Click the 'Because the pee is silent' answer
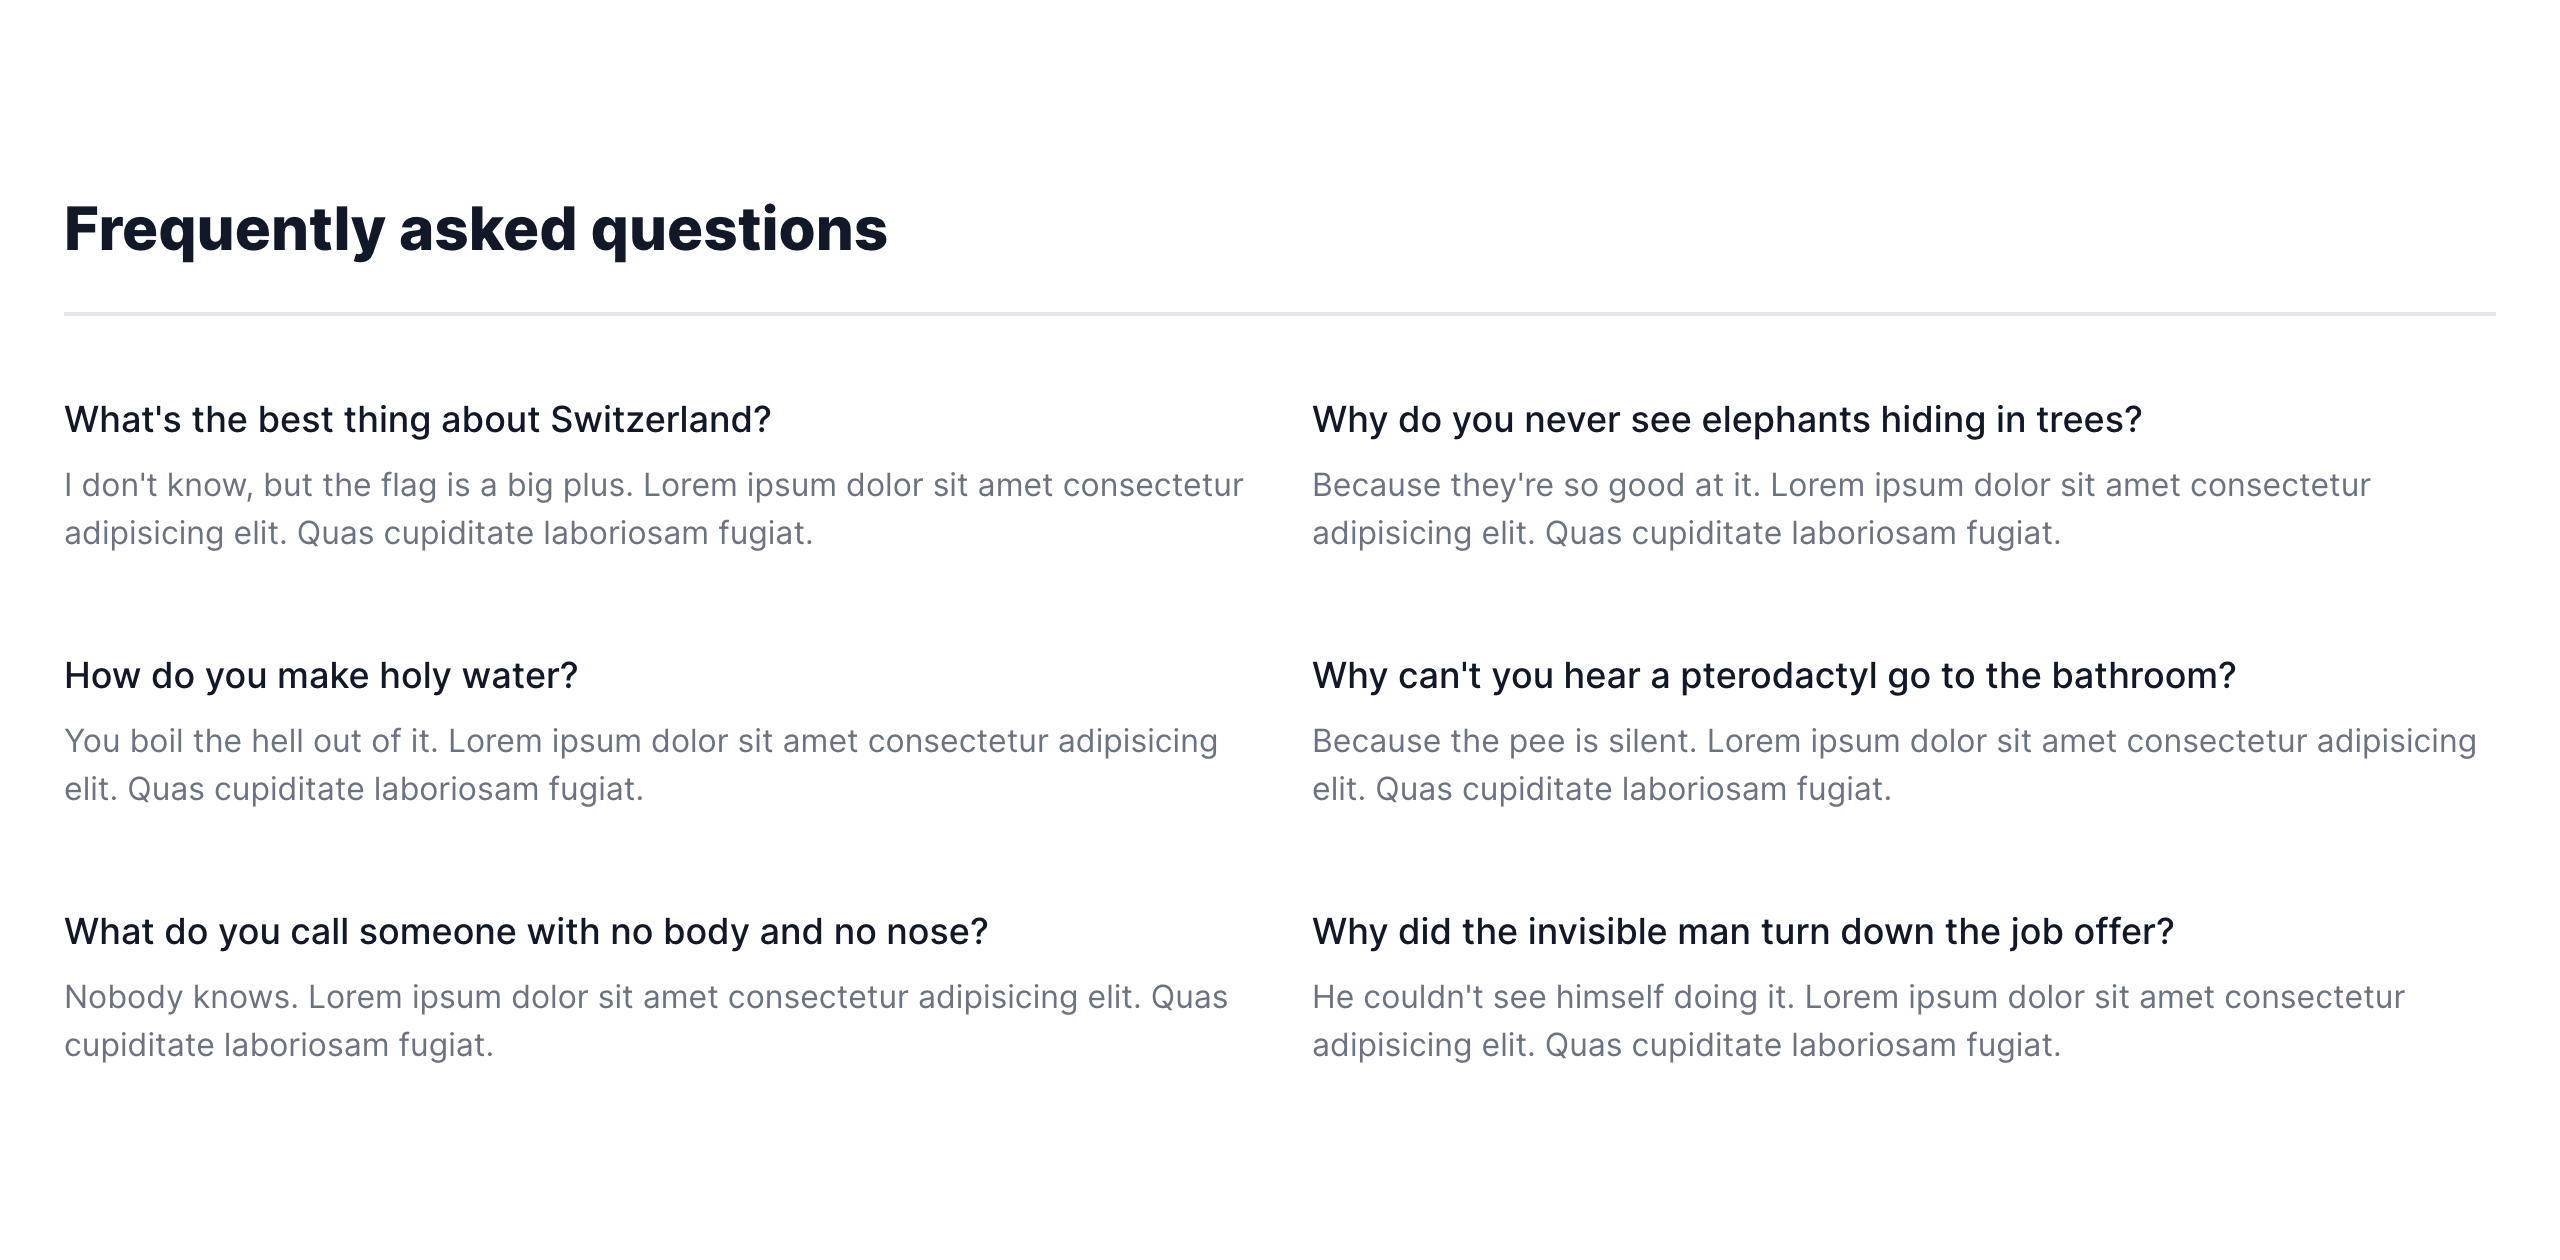This screenshot has width=2560, height=1260. (1894, 765)
